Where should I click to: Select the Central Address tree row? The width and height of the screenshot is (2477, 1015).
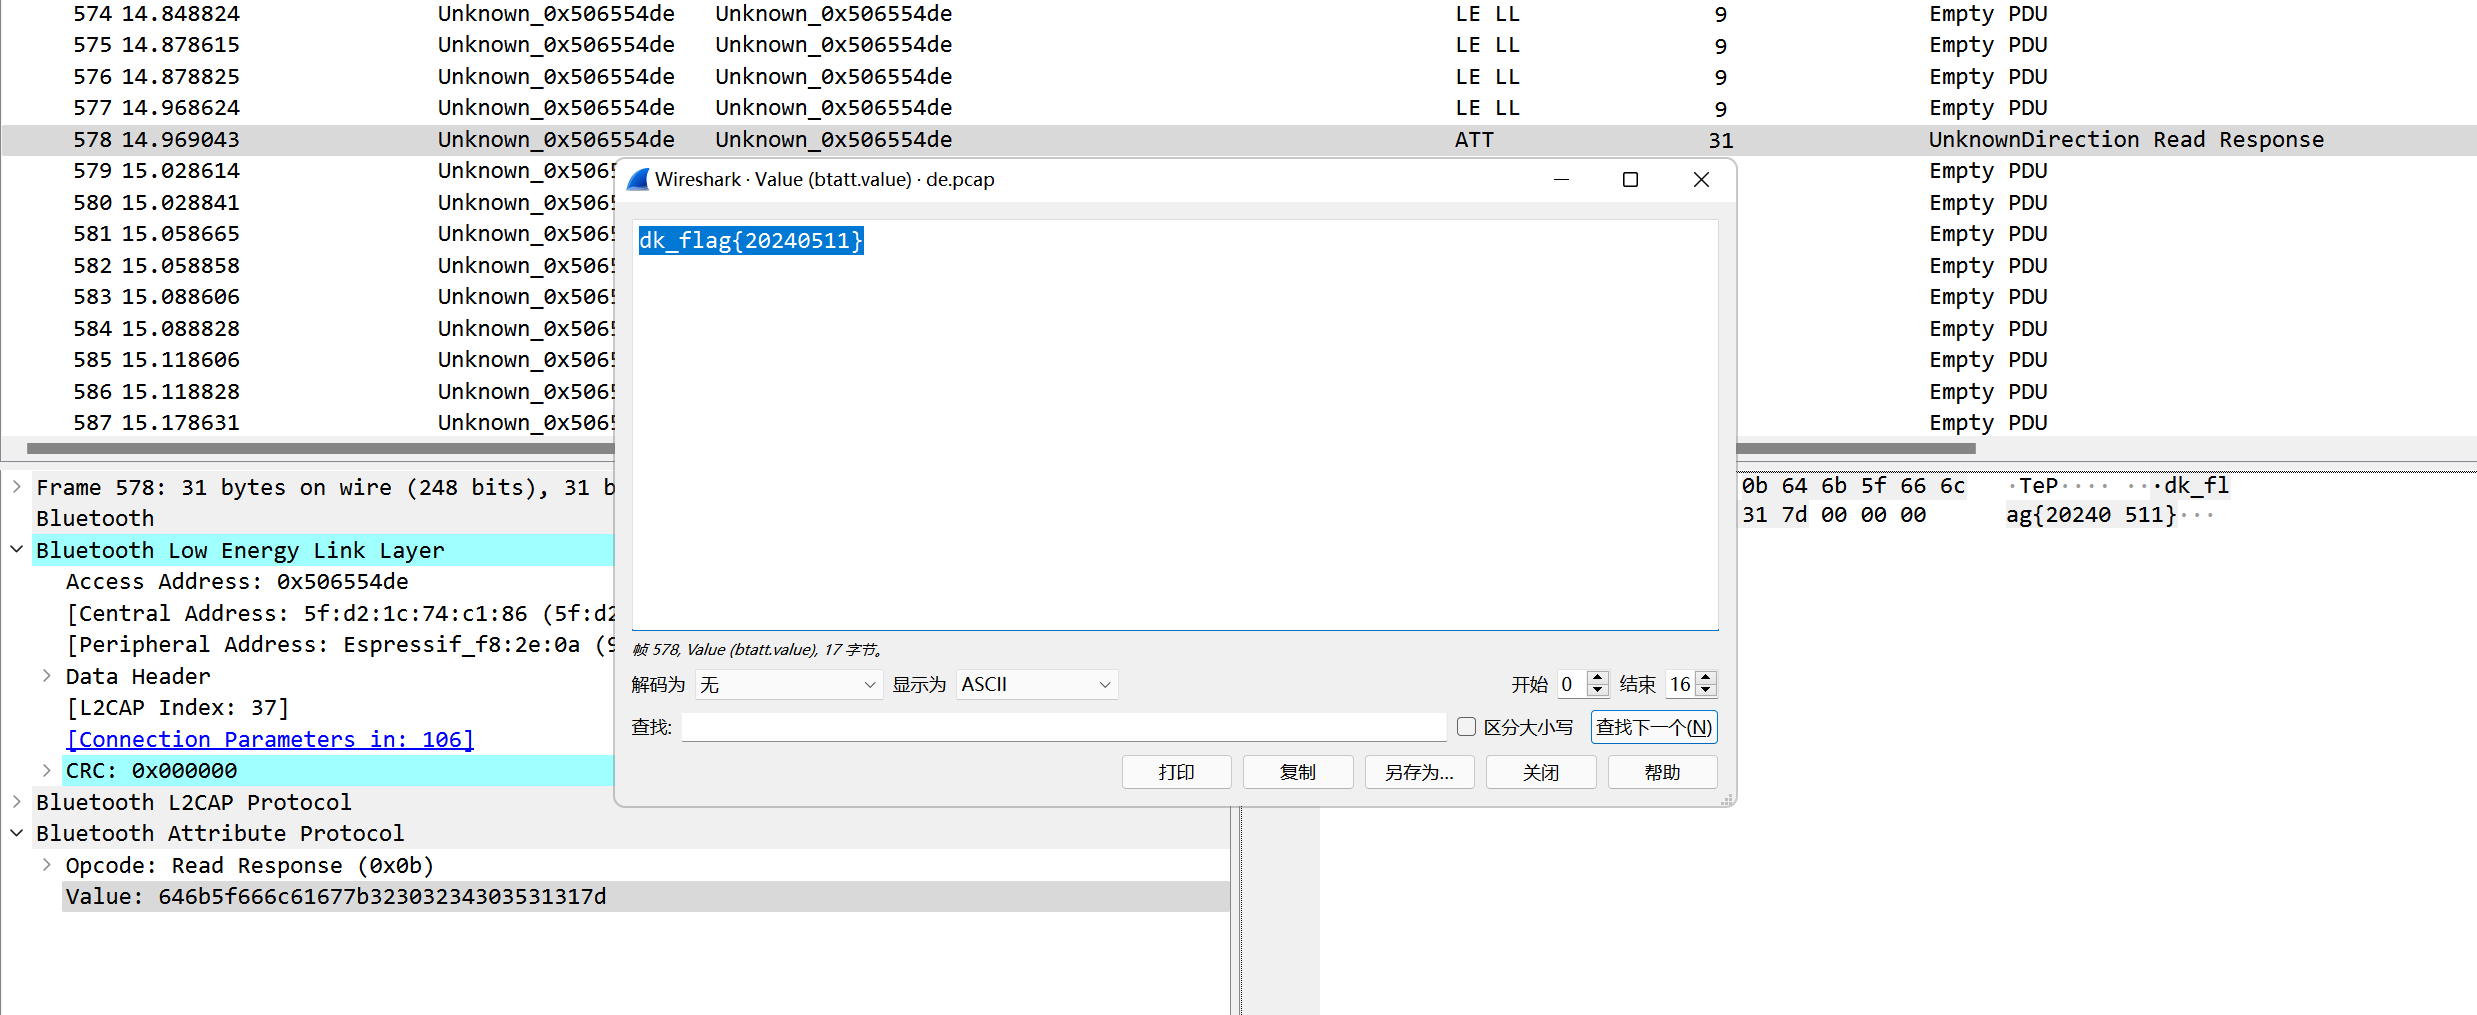click(x=340, y=613)
